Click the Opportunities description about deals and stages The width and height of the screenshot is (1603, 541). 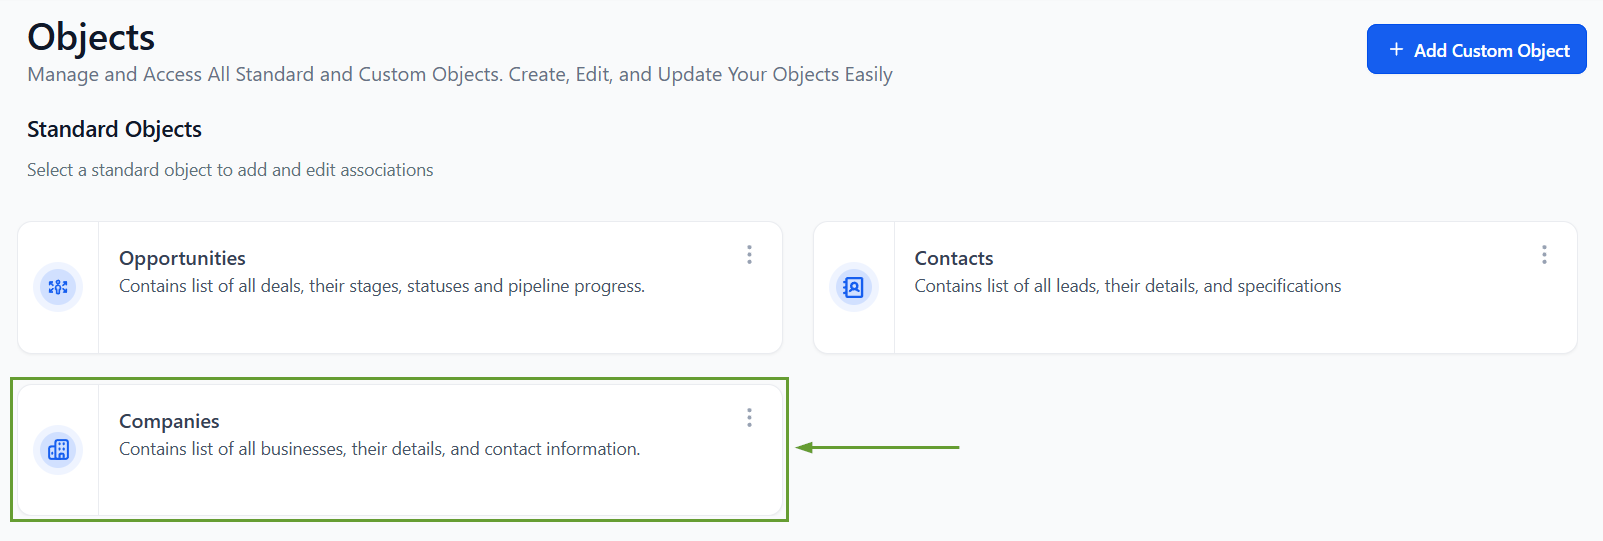coord(381,286)
